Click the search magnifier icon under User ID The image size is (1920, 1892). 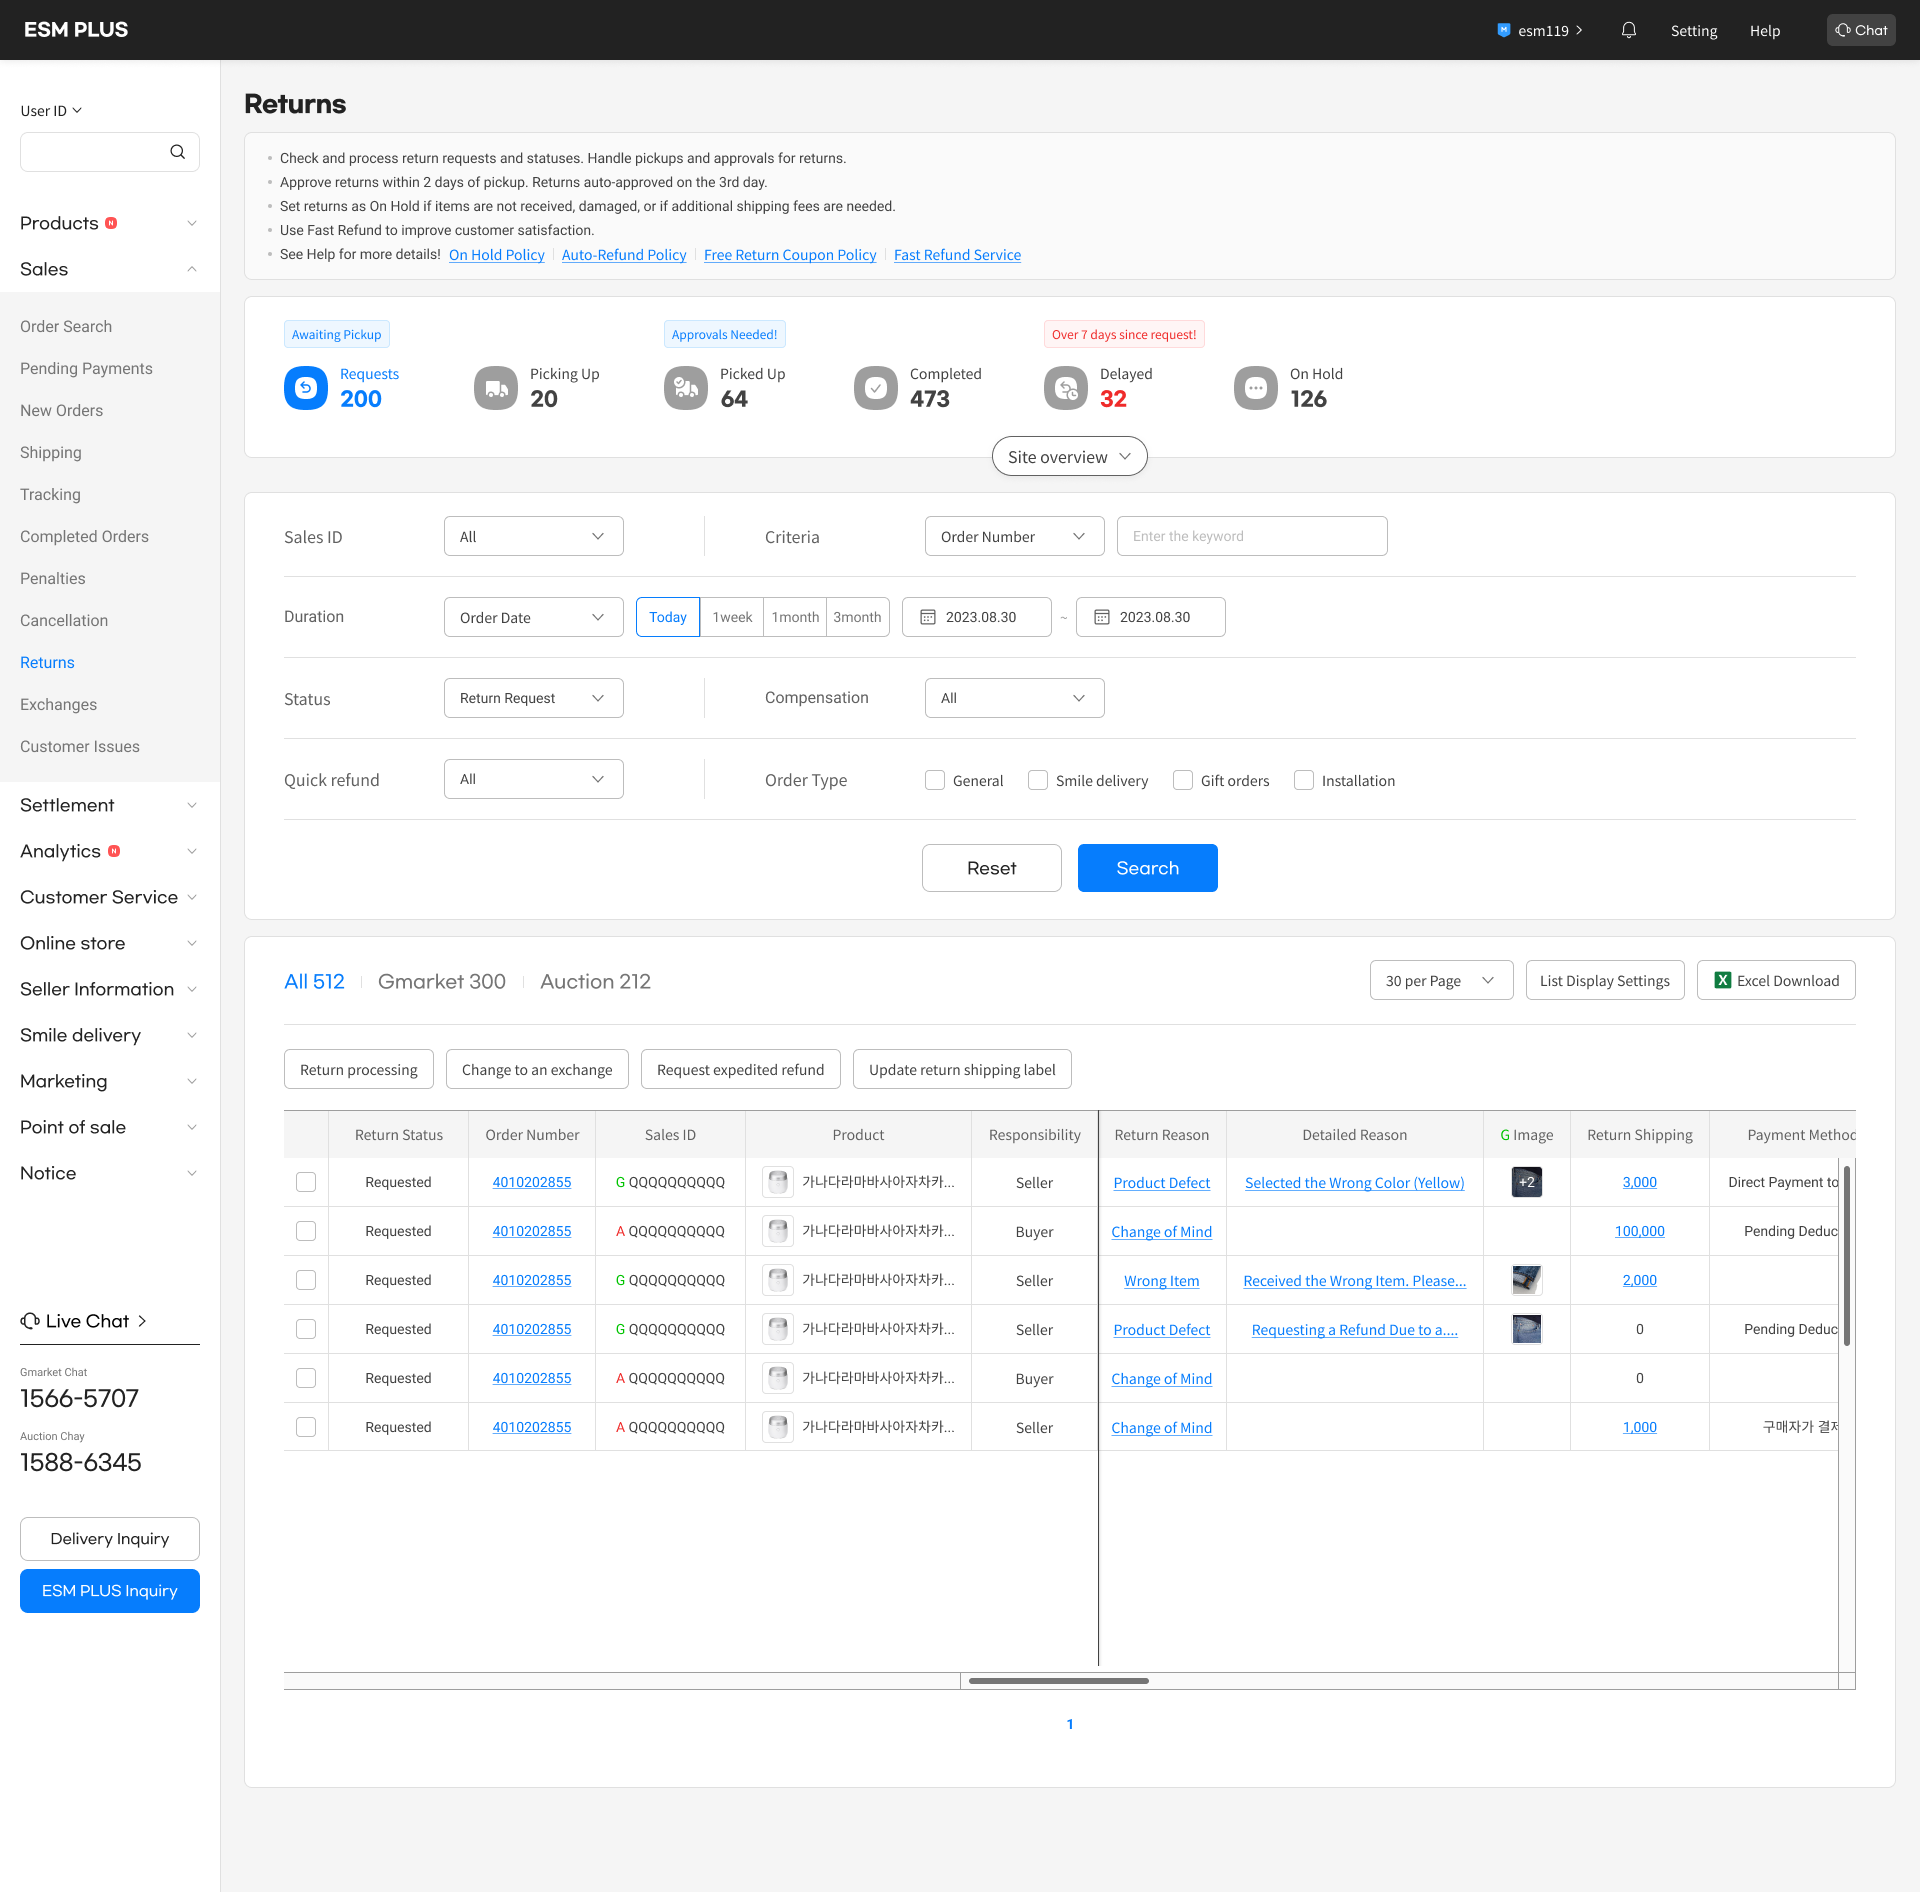point(177,152)
